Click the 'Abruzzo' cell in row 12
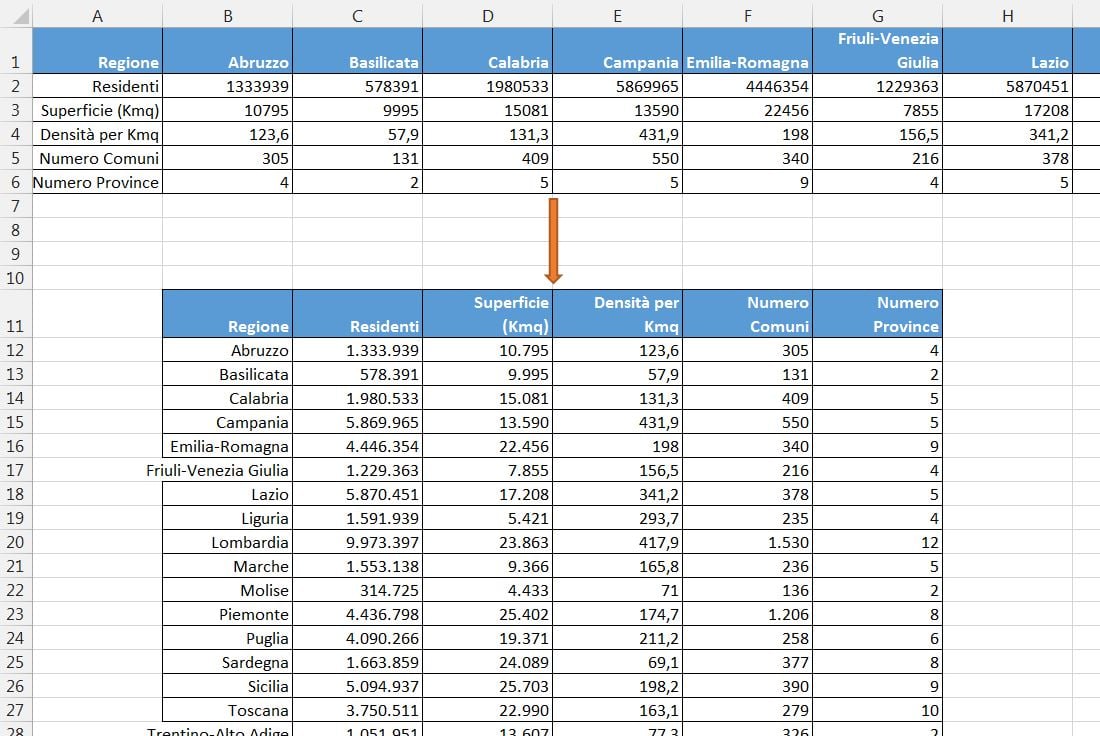 227,350
